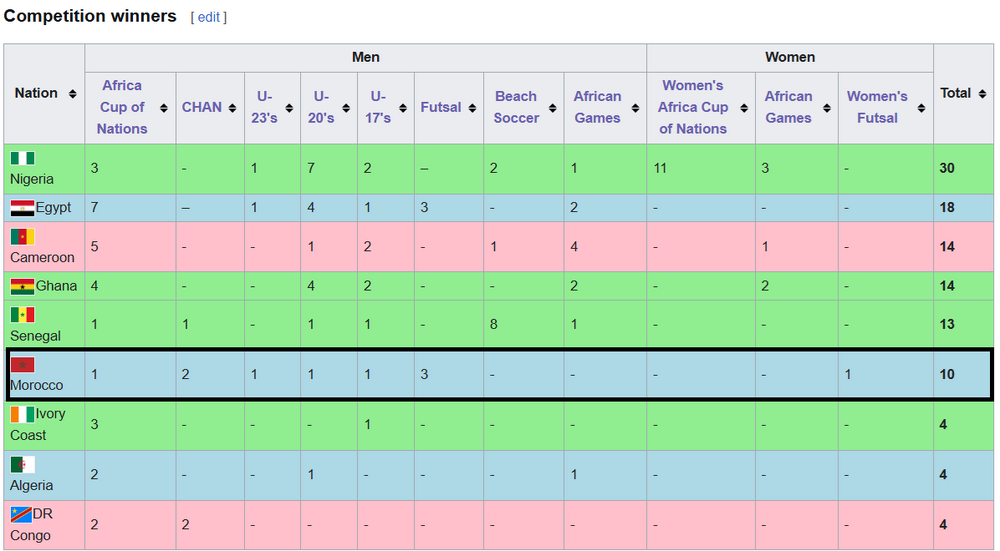The width and height of the screenshot is (1000, 551).
Task: Click the Competition winners heading
Action: [90, 16]
